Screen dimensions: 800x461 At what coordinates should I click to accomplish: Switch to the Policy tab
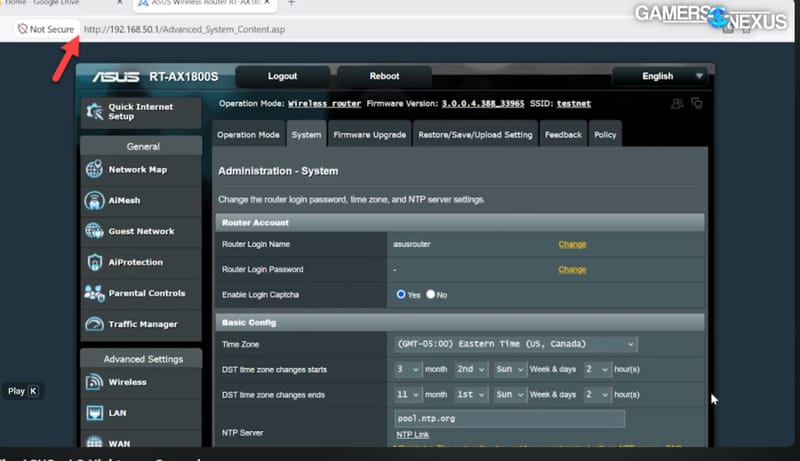pos(605,135)
